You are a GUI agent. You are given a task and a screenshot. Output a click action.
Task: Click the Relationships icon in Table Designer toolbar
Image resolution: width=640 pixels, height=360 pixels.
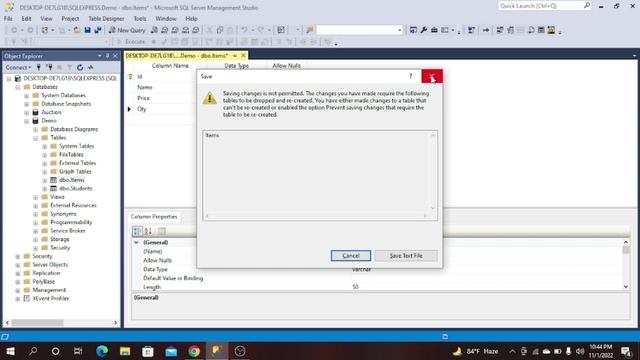click(x=500, y=30)
